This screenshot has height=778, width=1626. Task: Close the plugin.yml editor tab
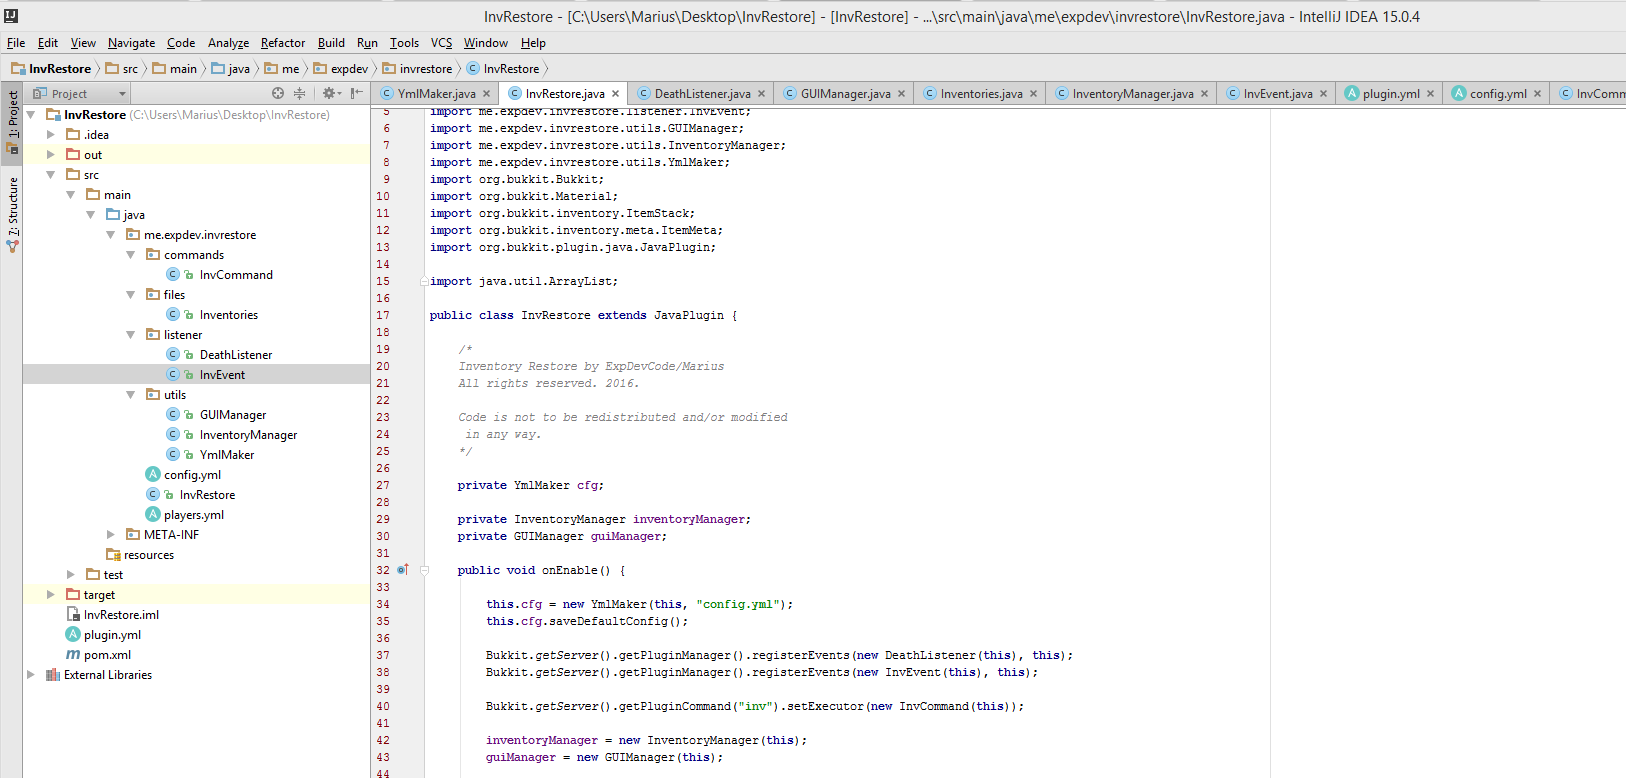tap(1430, 94)
